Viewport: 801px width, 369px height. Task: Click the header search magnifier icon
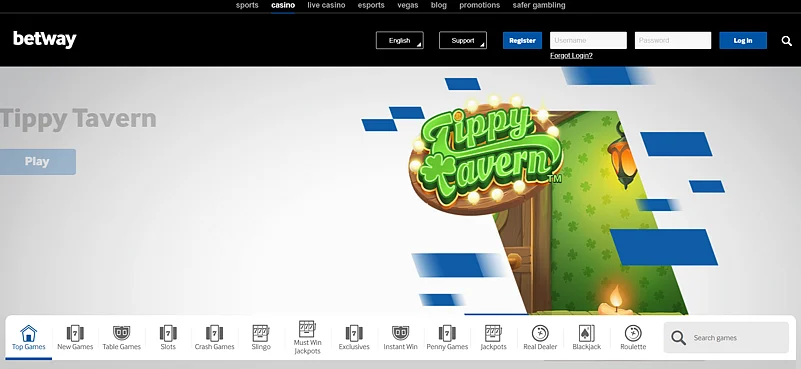(x=787, y=41)
